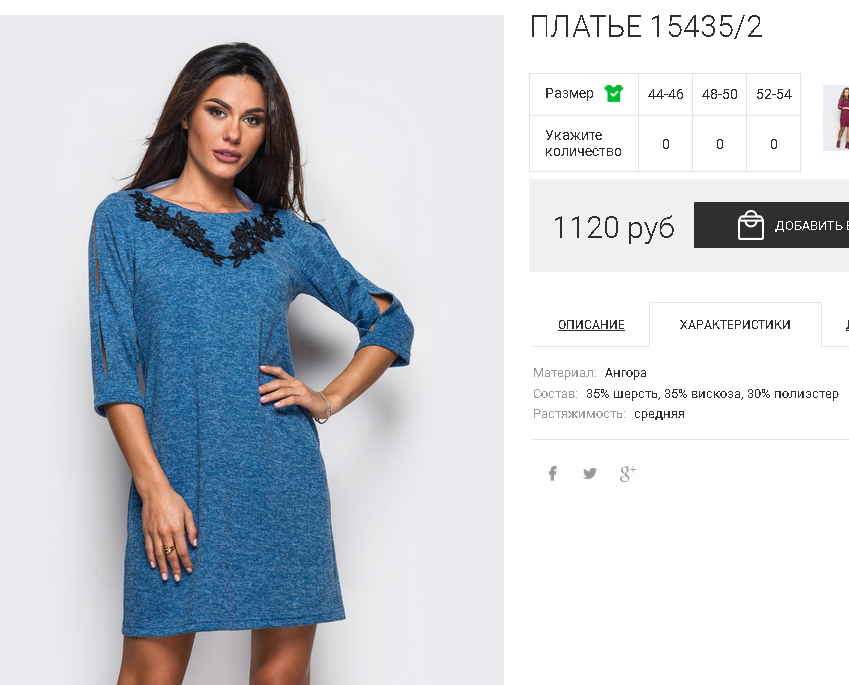The width and height of the screenshot is (849, 685).
Task: Click the main blue dress photo
Action: pyautogui.click(x=252, y=350)
